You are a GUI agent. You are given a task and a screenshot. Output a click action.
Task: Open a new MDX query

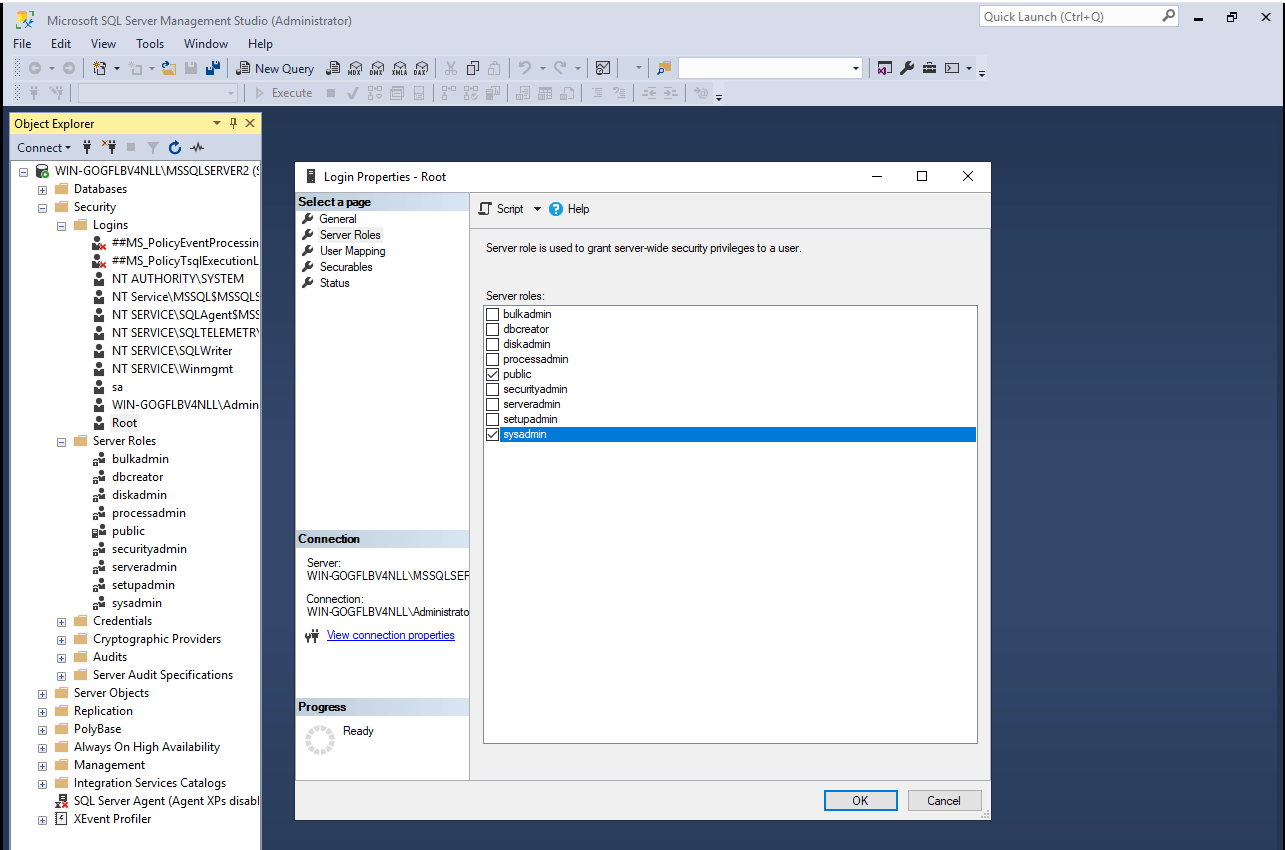point(355,68)
